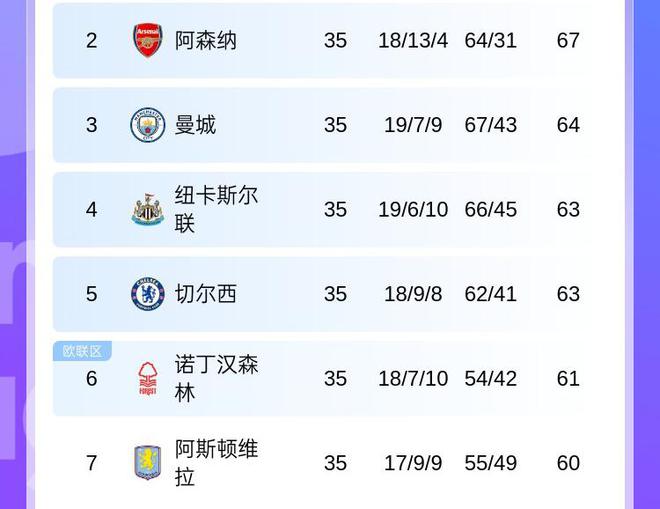Viewport: 660px width, 509px height.
Task: Click Arsenal's 64/31 goals figure
Action: click(x=491, y=41)
